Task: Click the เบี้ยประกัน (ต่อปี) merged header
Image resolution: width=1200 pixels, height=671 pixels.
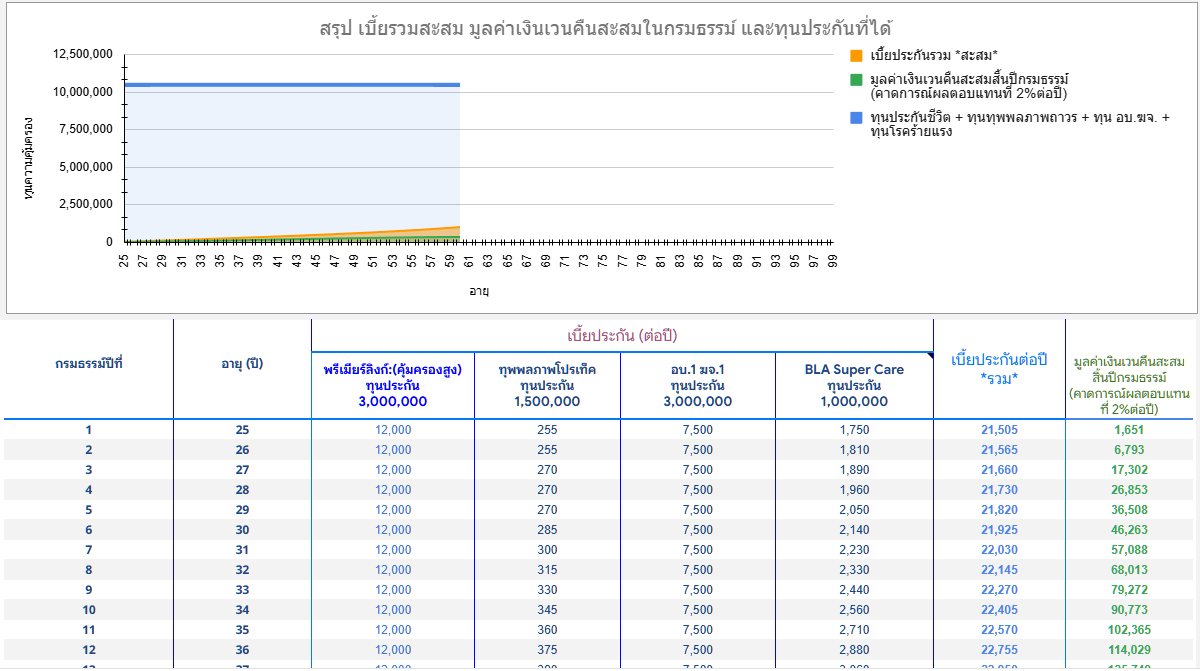Action: coord(622,335)
